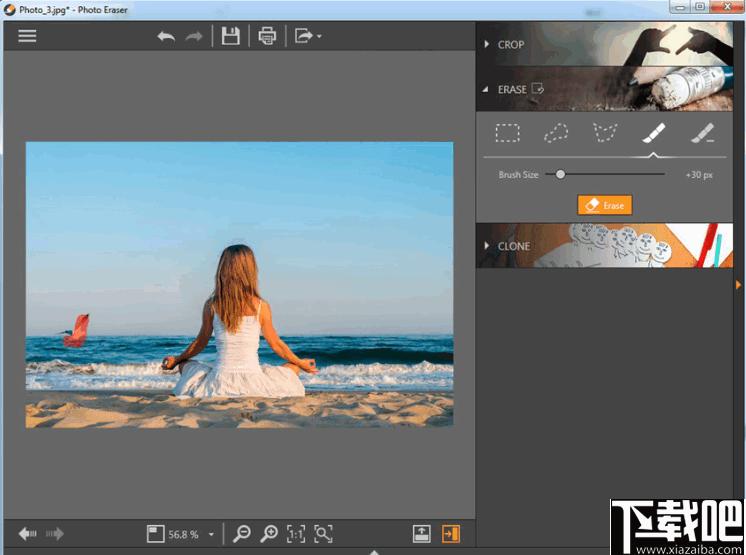
Task: Go to previous photo arrow
Action: (x=27, y=534)
